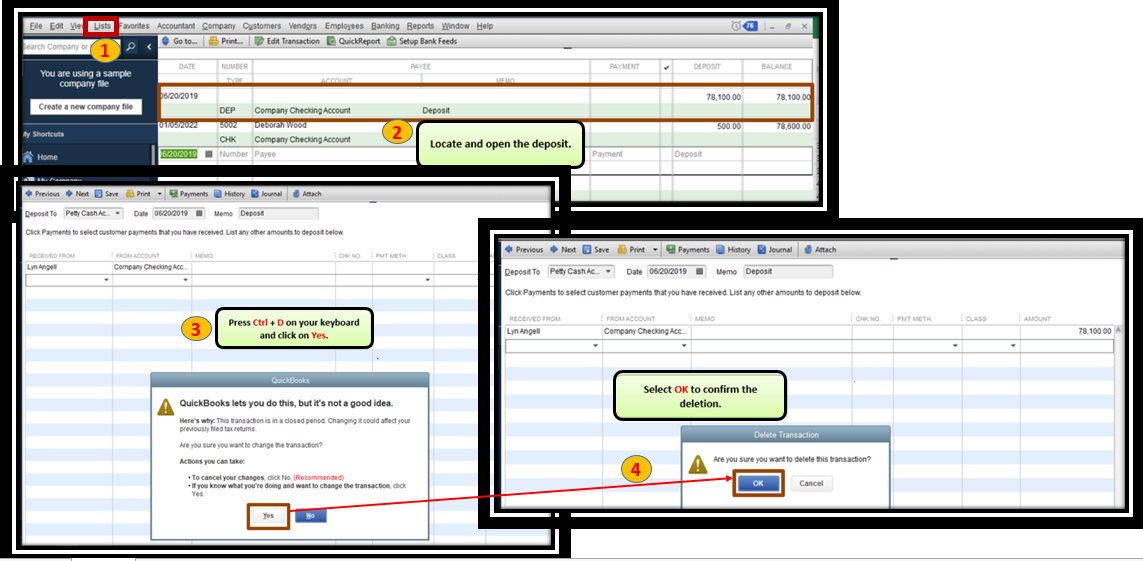This screenshot has height=561, width=1143.
Task: Open the Reports menu
Action: pos(421,26)
